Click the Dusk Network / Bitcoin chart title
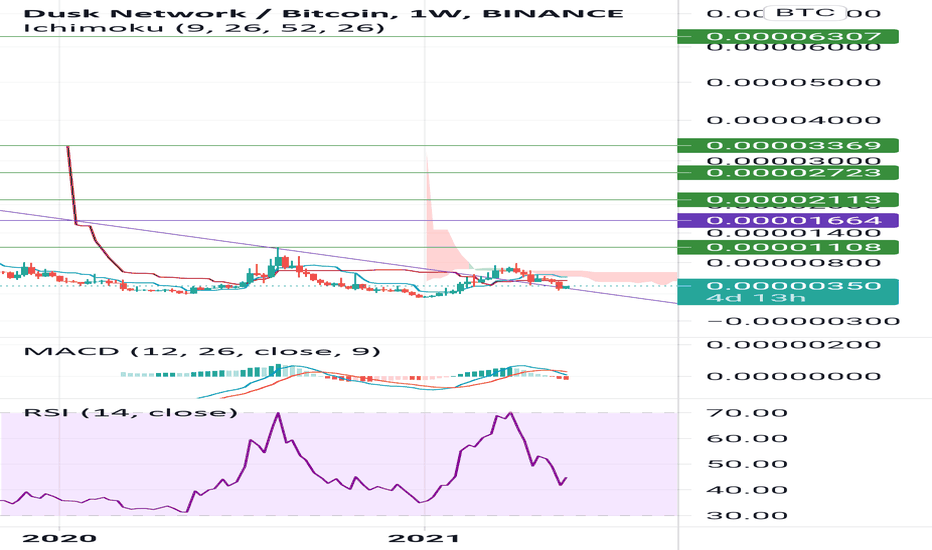 pos(324,13)
